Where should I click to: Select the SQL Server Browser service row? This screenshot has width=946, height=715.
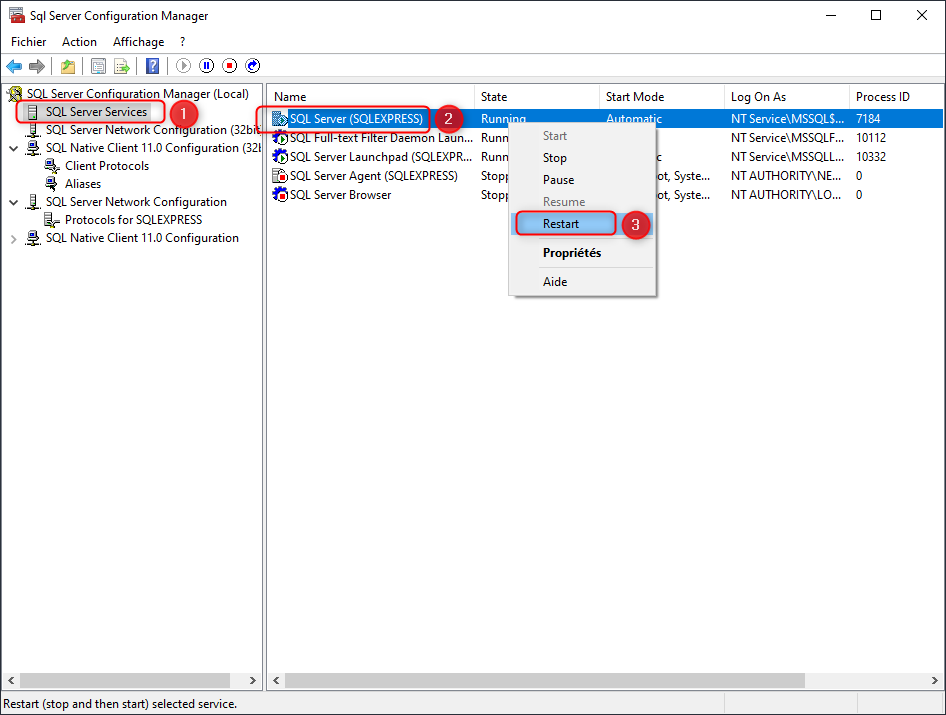tap(340, 195)
